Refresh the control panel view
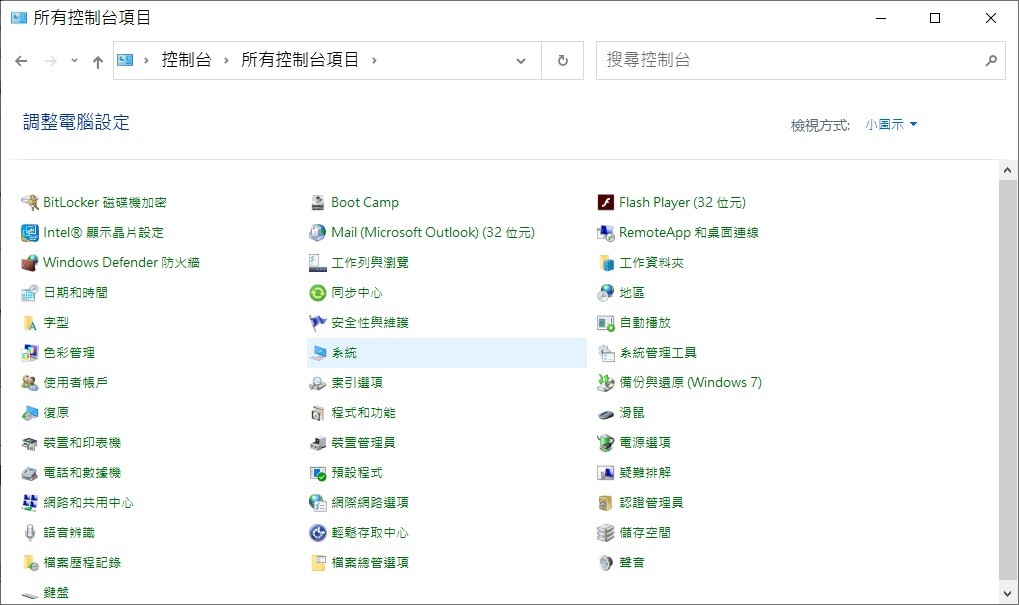 click(563, 60)
